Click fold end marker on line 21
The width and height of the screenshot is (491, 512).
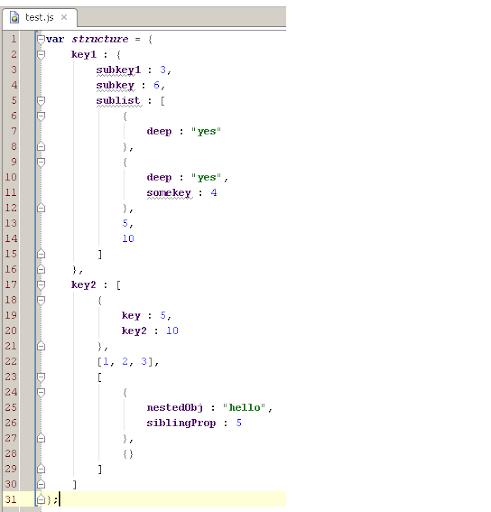[41, 346]
